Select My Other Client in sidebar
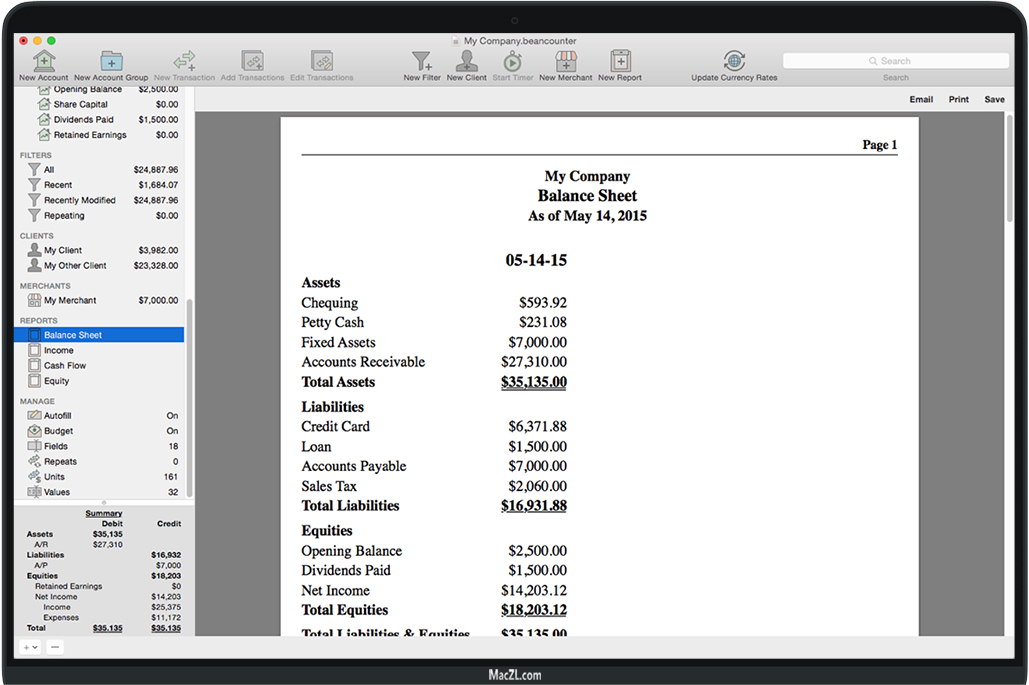The height and width of the screenshot is (685, 1029). [75, 266]
